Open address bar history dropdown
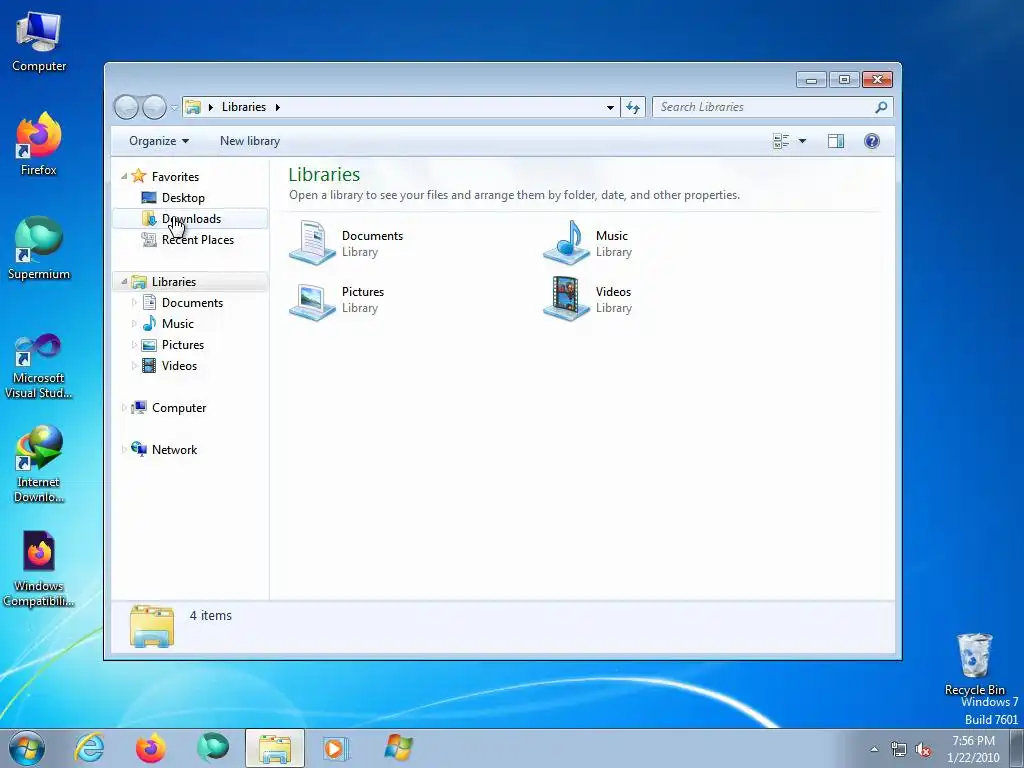Image resolution: width=1024 pixels, height=768 pixels. (610, 107)
